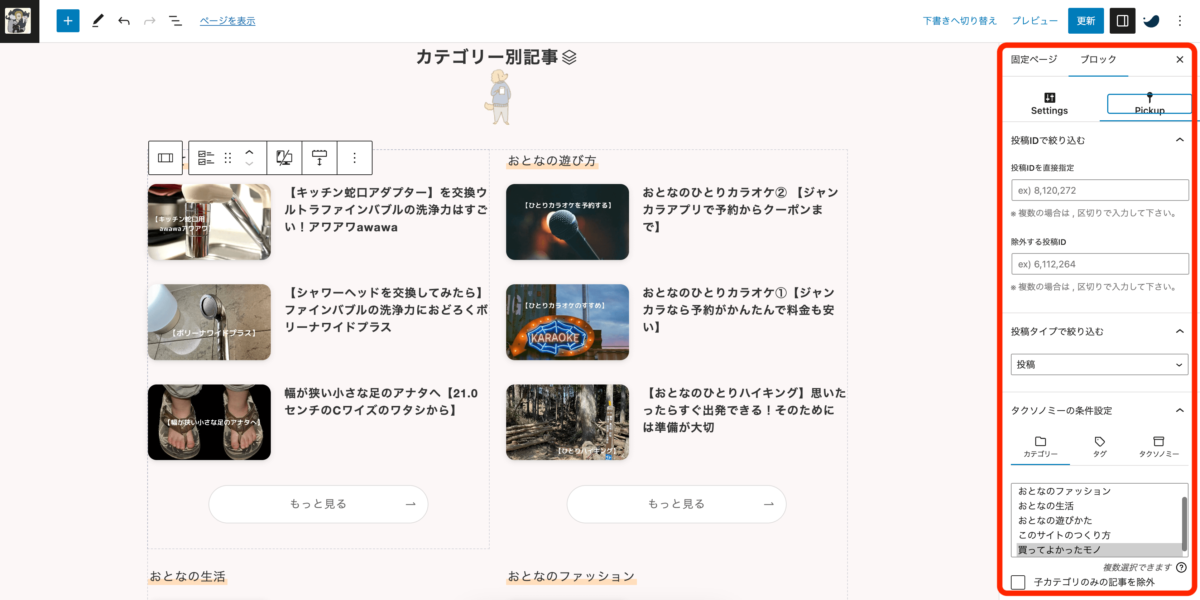Click the おとなの遊び方 section heading
The height and width of the screenshot is (600, 1200).
tap(552, 161)
